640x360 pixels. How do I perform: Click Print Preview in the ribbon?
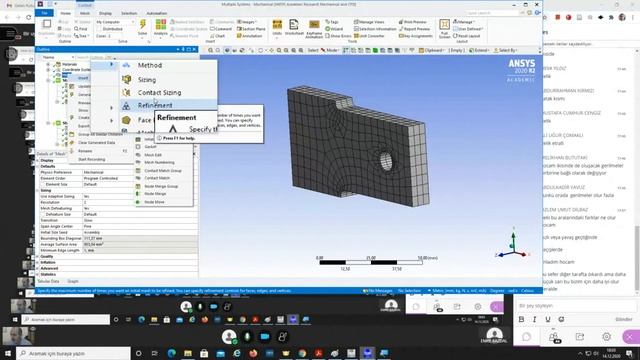tap(412, 22)
